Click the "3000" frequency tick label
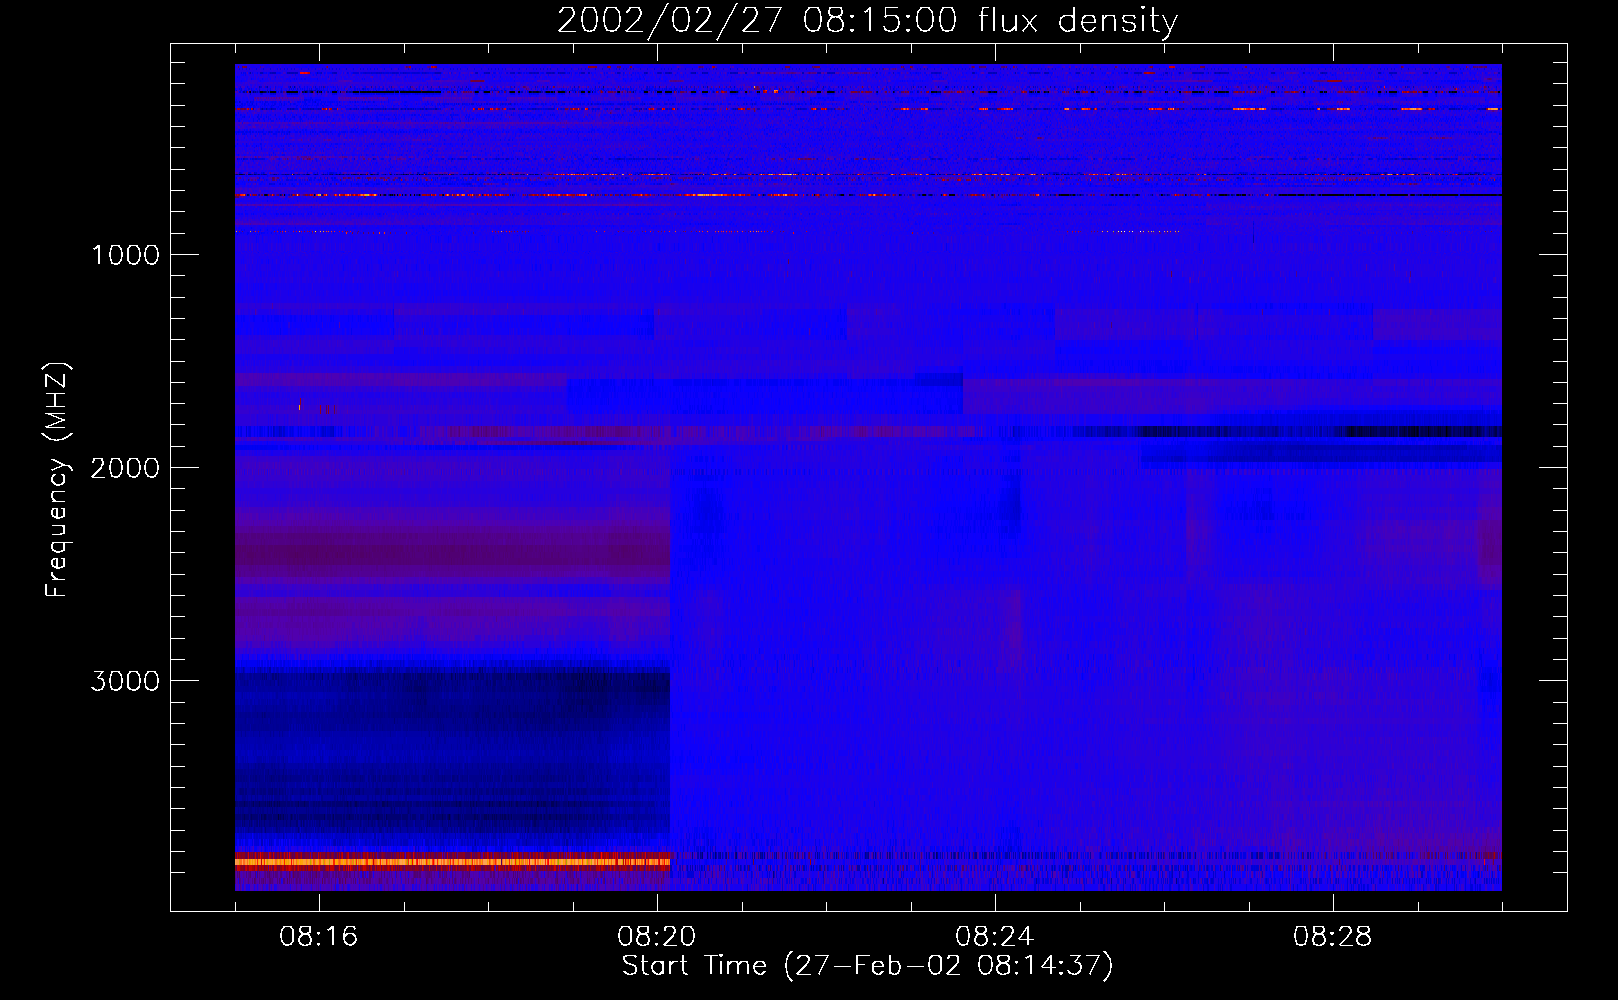This screenshot has width=1618, height=1000. pyautogui.click(x=125, y=681)
